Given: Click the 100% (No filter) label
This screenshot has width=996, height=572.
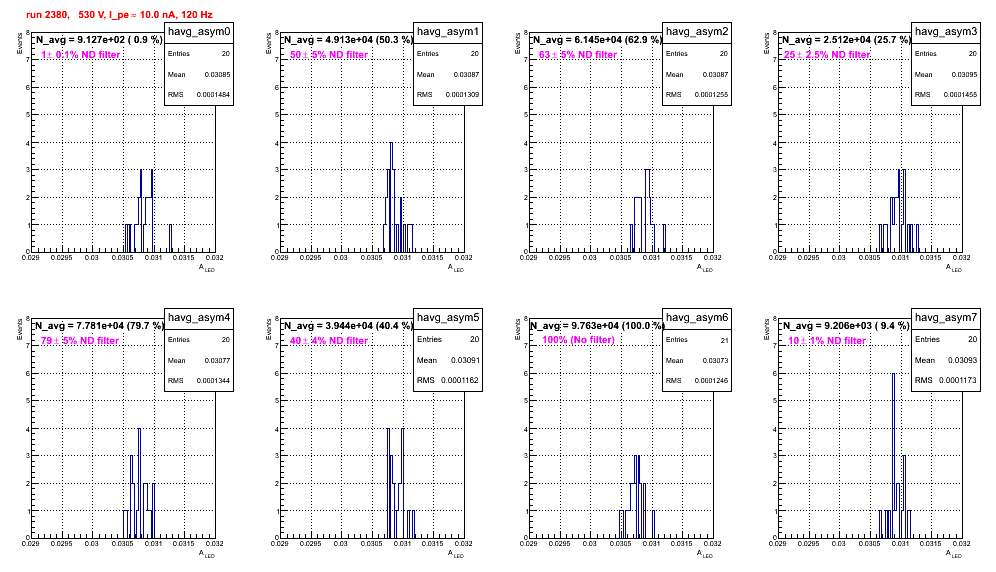Looking at the screenshot, I should (x=579, y=340).
